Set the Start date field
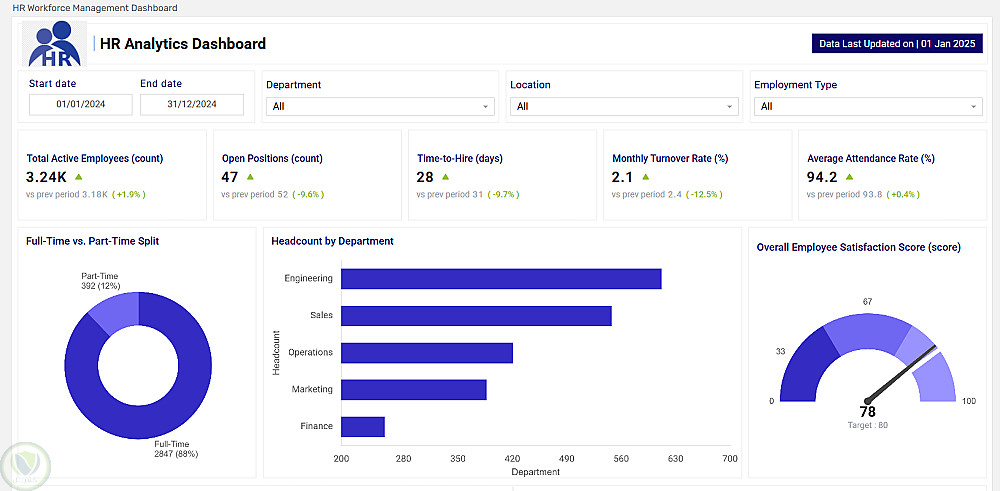 [x=80, y=104]
